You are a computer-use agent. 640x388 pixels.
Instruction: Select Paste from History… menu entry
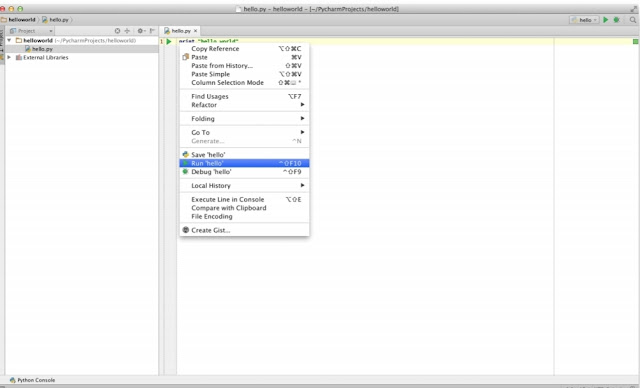[244, 66]
